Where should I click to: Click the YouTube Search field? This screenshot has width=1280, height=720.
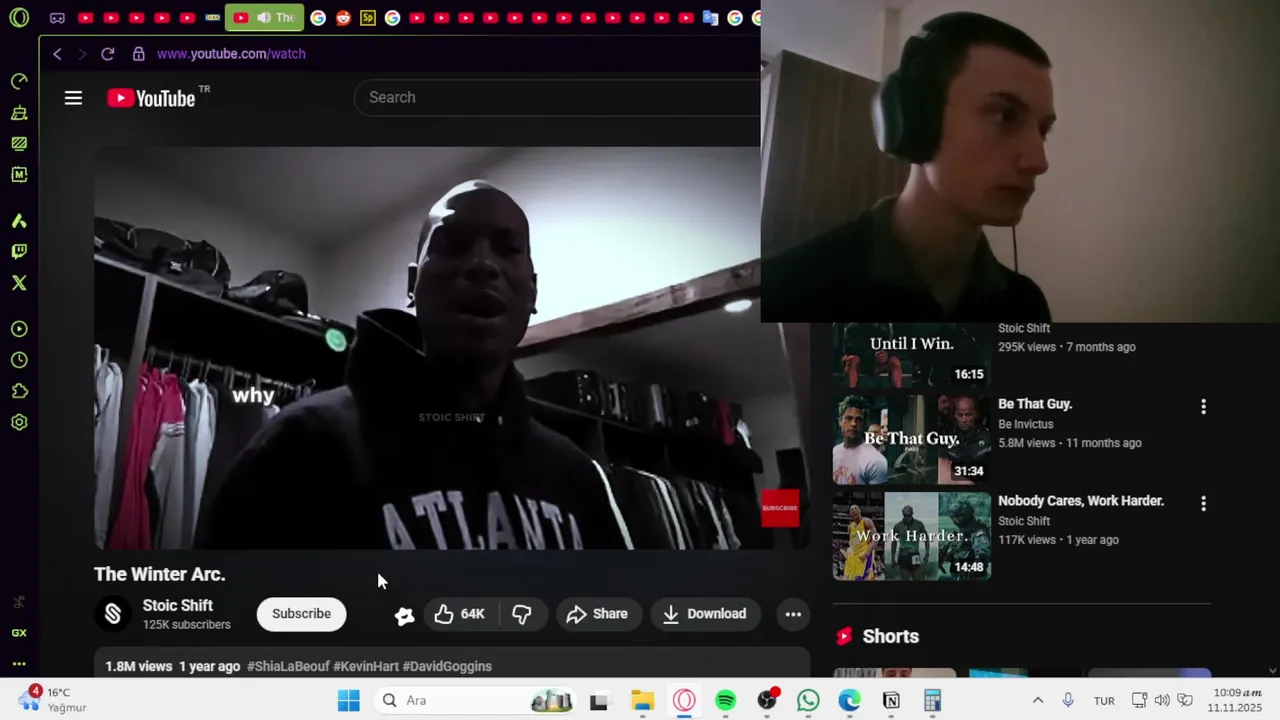tap(557, 97)
